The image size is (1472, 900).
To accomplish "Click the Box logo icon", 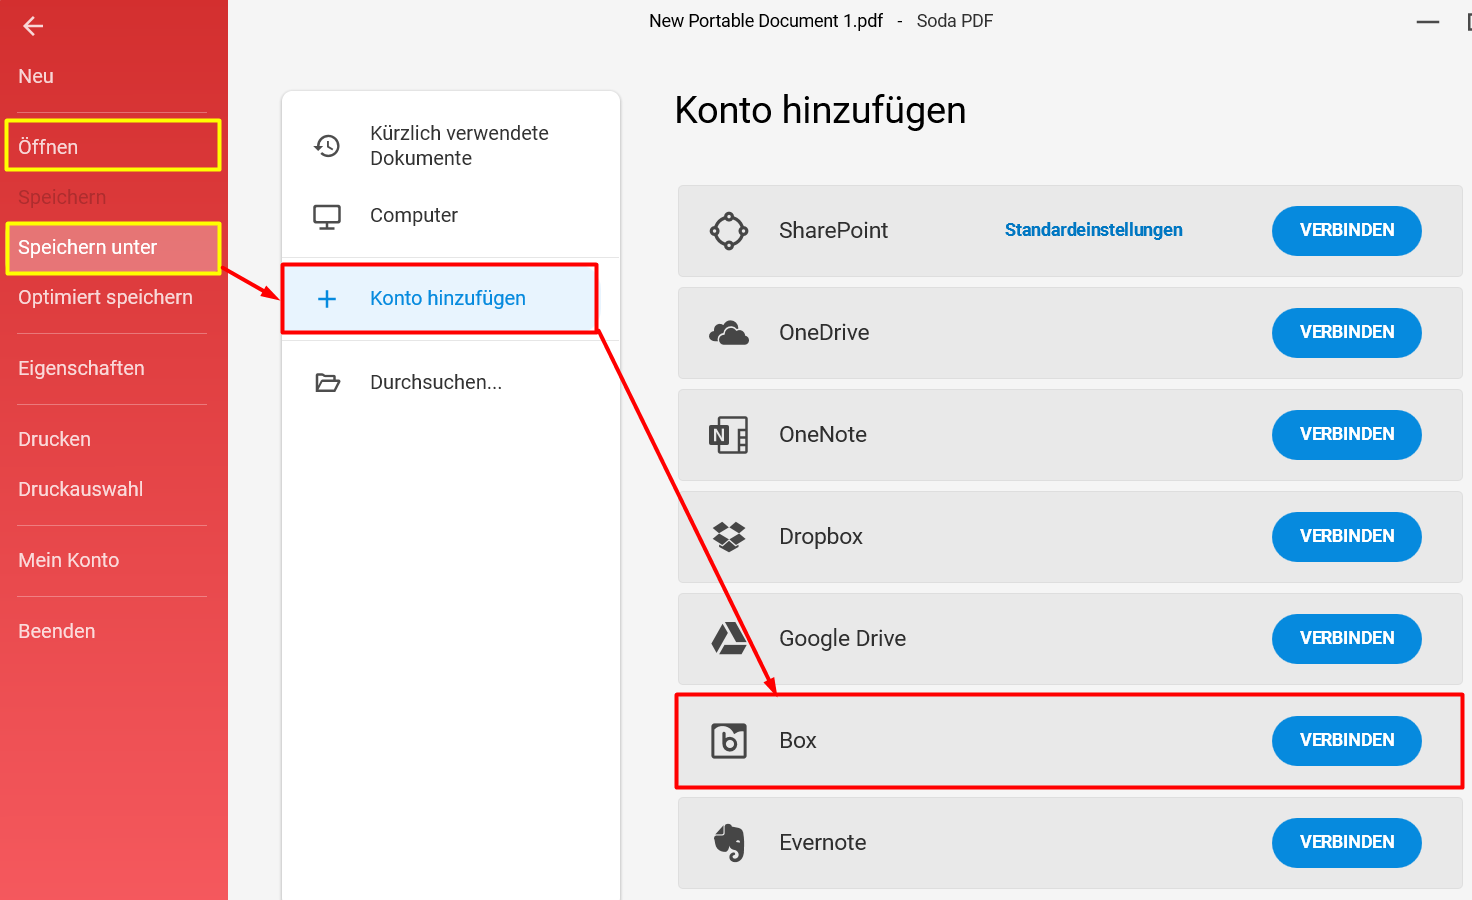I will (729, 741).
